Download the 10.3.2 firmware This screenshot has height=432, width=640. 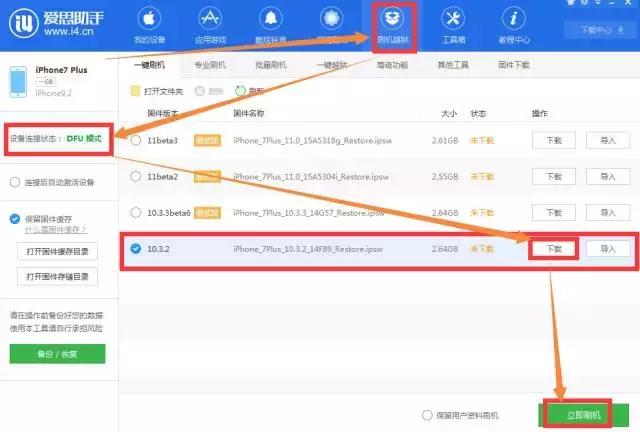click(554, 249)
